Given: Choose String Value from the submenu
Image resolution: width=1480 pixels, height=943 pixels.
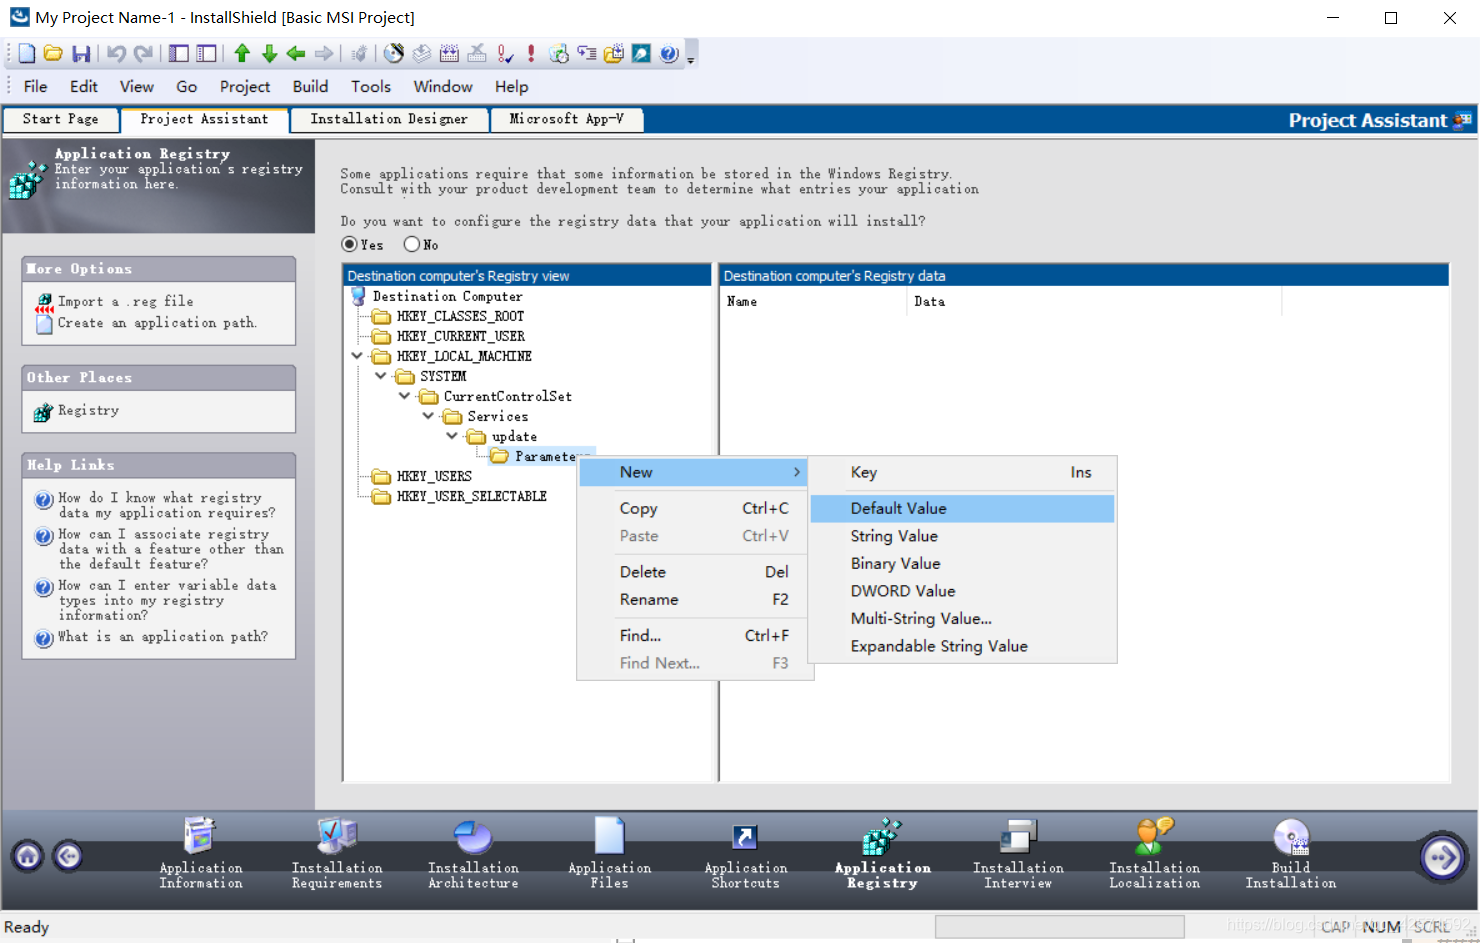Looking at the screenshot, I should pos(962,536).
